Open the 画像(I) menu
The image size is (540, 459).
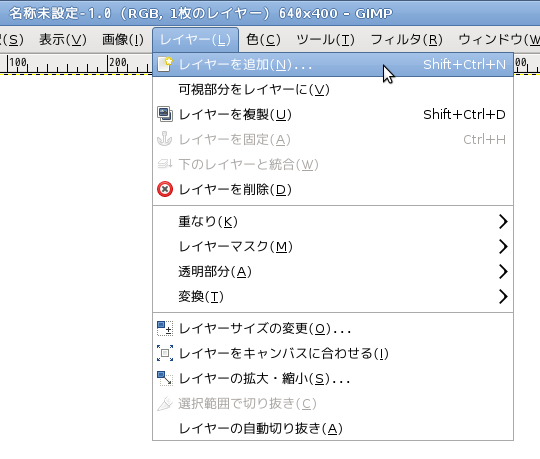pyautogui.click(x=123, y=40)
